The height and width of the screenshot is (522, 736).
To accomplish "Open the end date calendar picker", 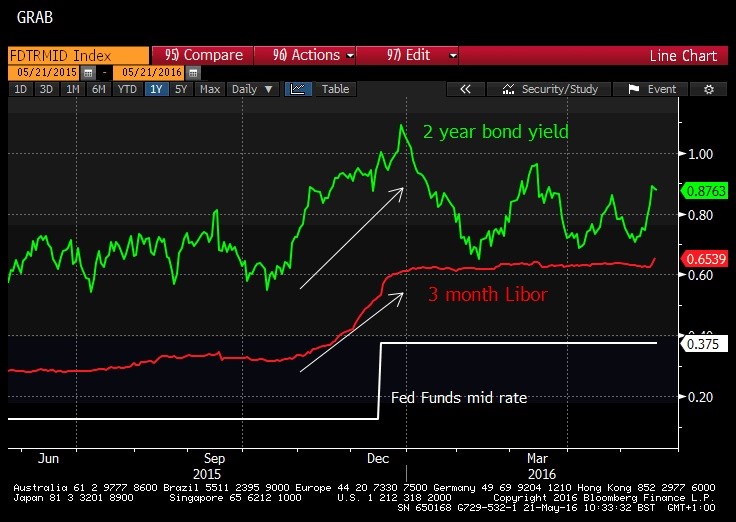I will (x=193, y=73).
